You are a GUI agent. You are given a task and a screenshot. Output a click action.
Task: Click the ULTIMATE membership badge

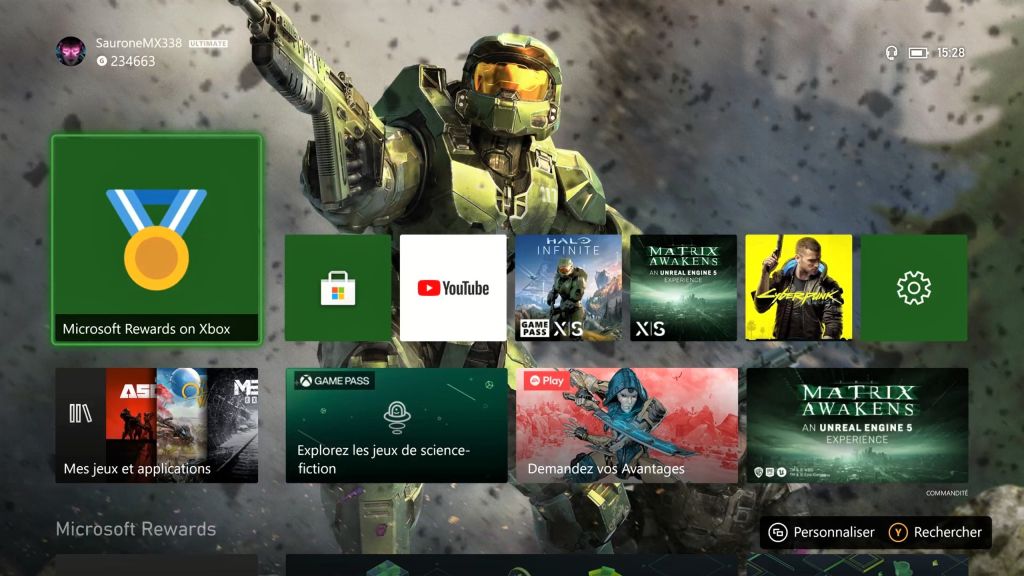coord(208,44)
